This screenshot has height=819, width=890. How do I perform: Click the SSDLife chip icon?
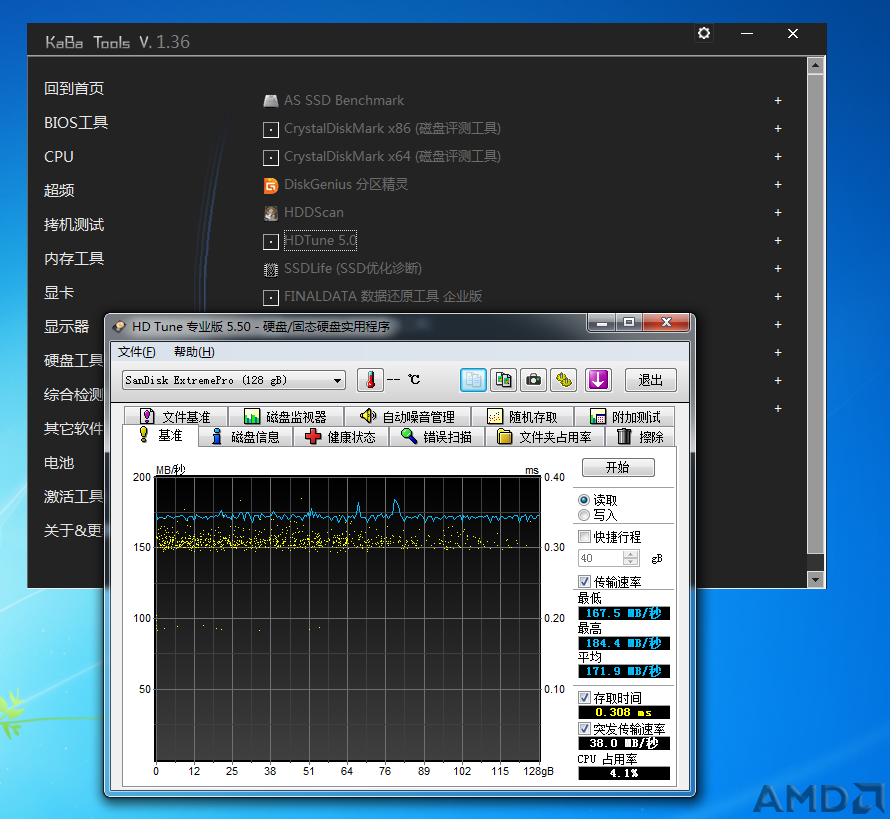tap(271, 269)
